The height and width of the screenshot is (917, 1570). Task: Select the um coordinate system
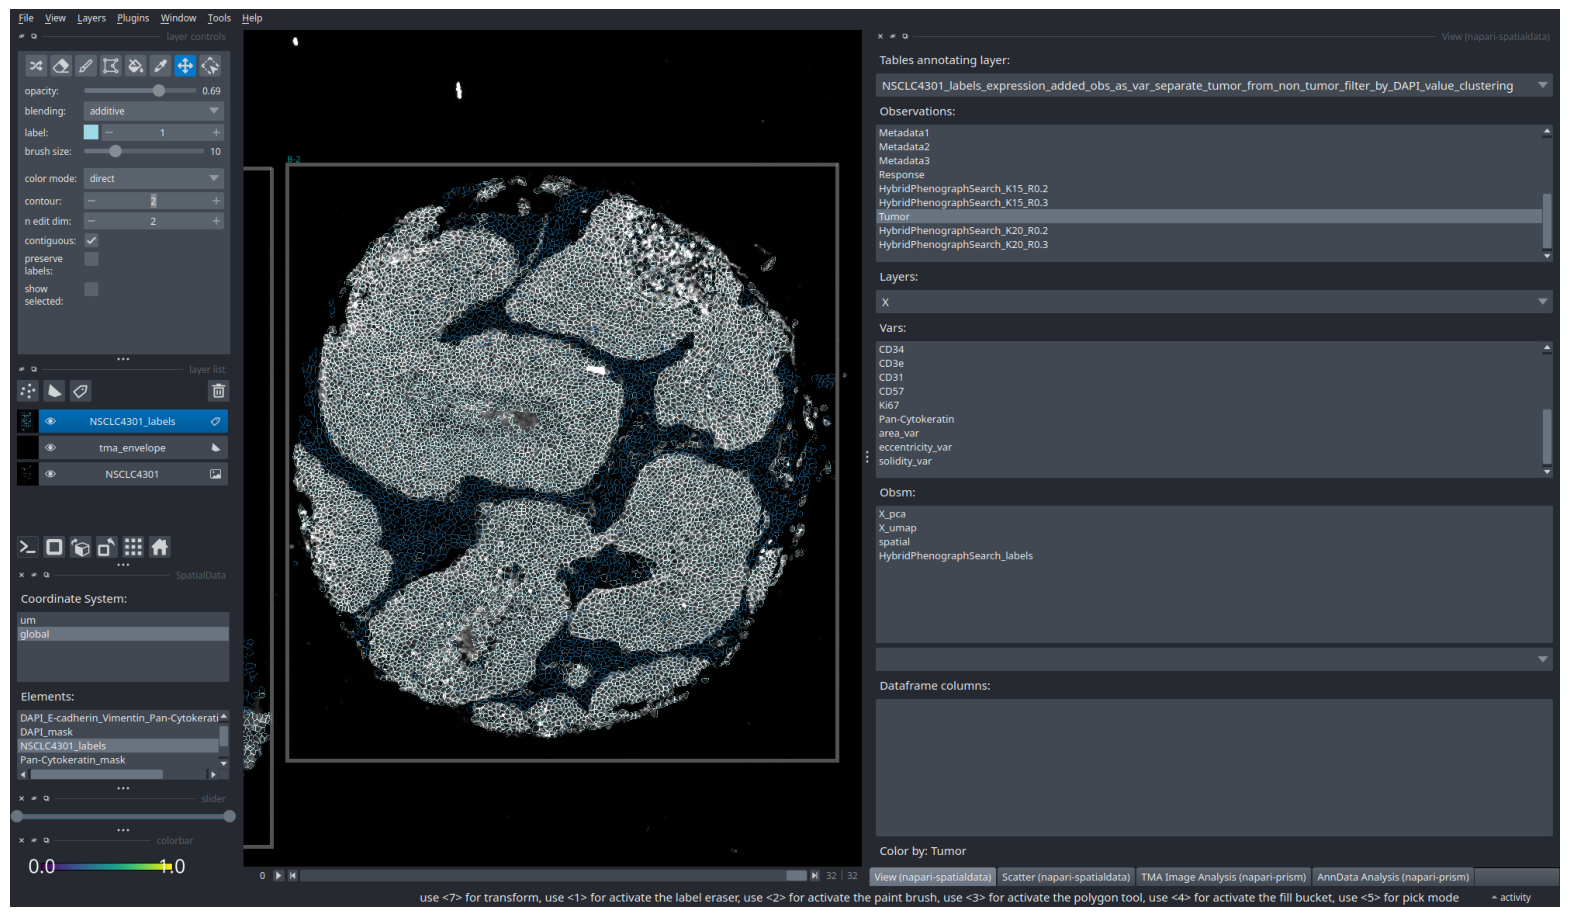point(123,620)
